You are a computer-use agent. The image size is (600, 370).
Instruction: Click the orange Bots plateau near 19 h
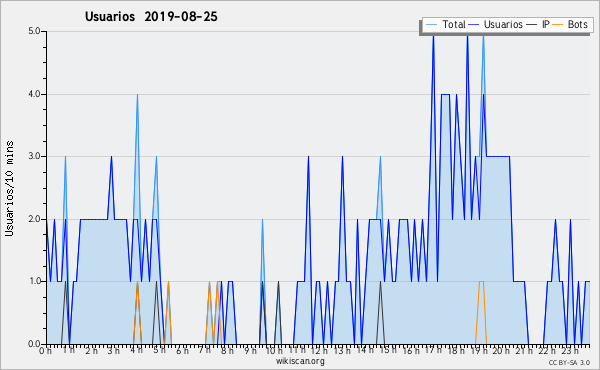click(481, 282)
